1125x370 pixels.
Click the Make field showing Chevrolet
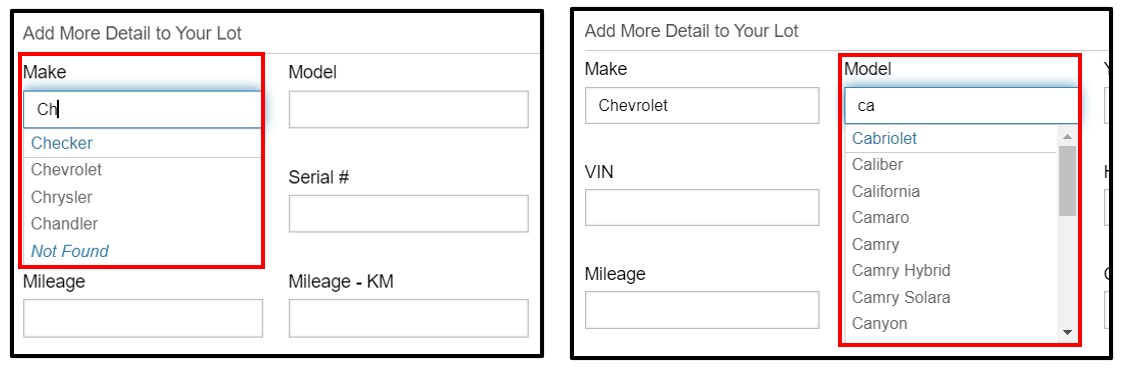click(x=702, y=105)
